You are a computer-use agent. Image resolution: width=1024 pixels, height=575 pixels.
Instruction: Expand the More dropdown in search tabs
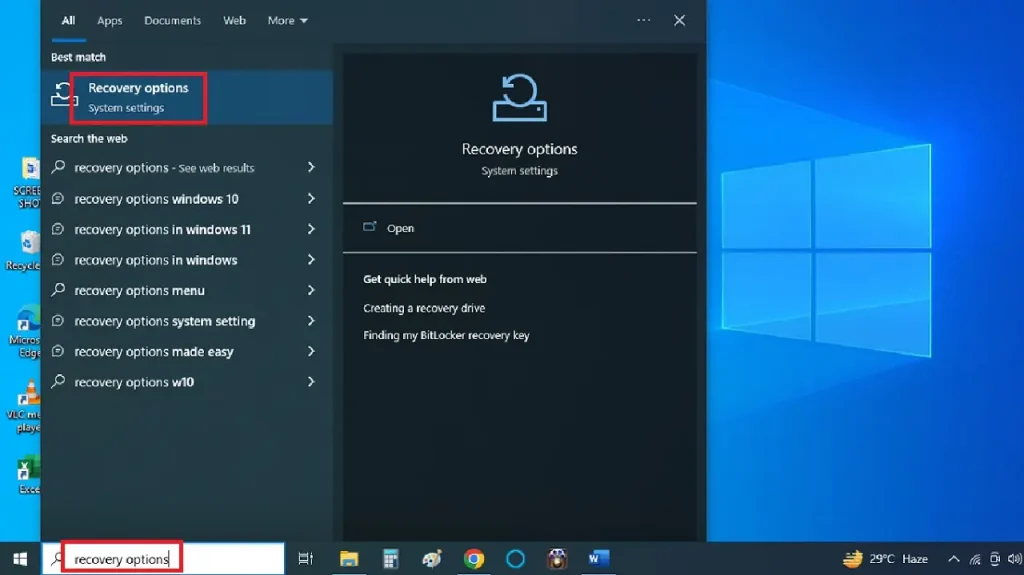(287, 20)
